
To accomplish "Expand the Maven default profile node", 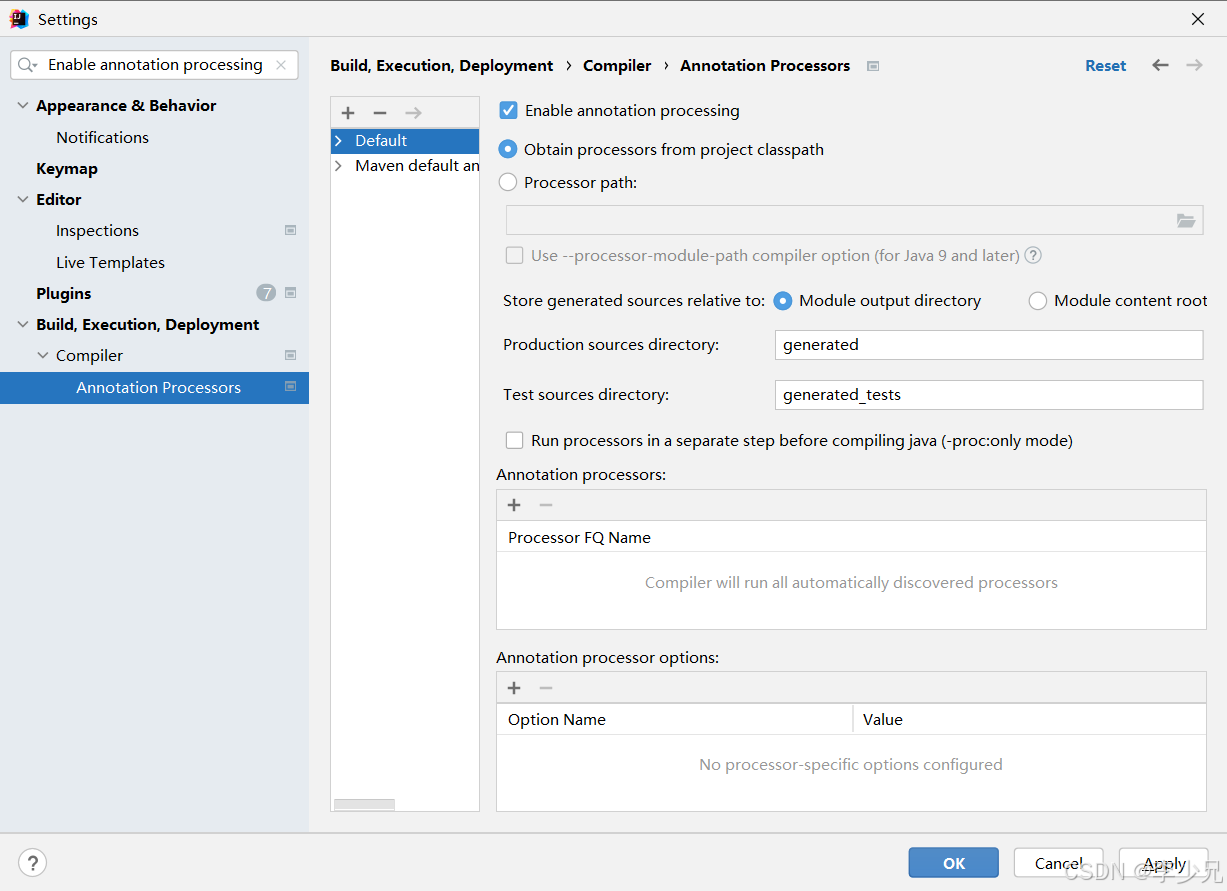I will click(x=339, y=166).
